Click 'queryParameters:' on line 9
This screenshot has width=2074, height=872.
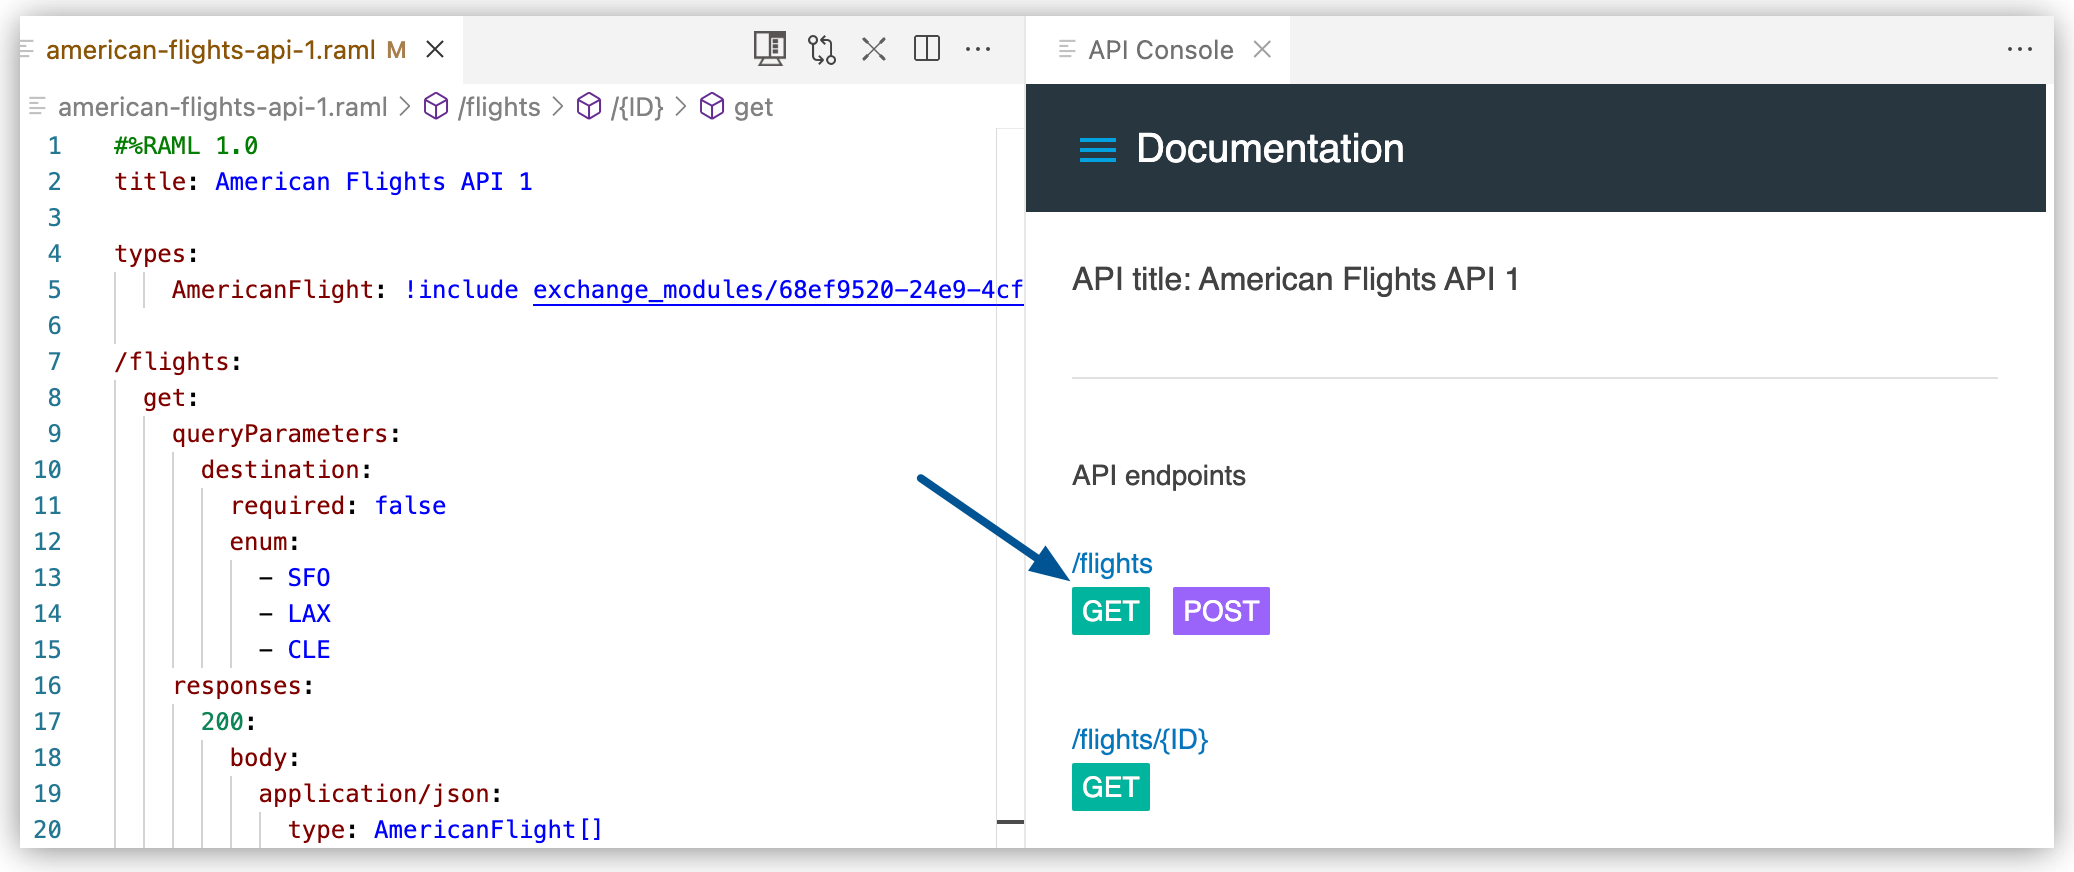(286, 434)
